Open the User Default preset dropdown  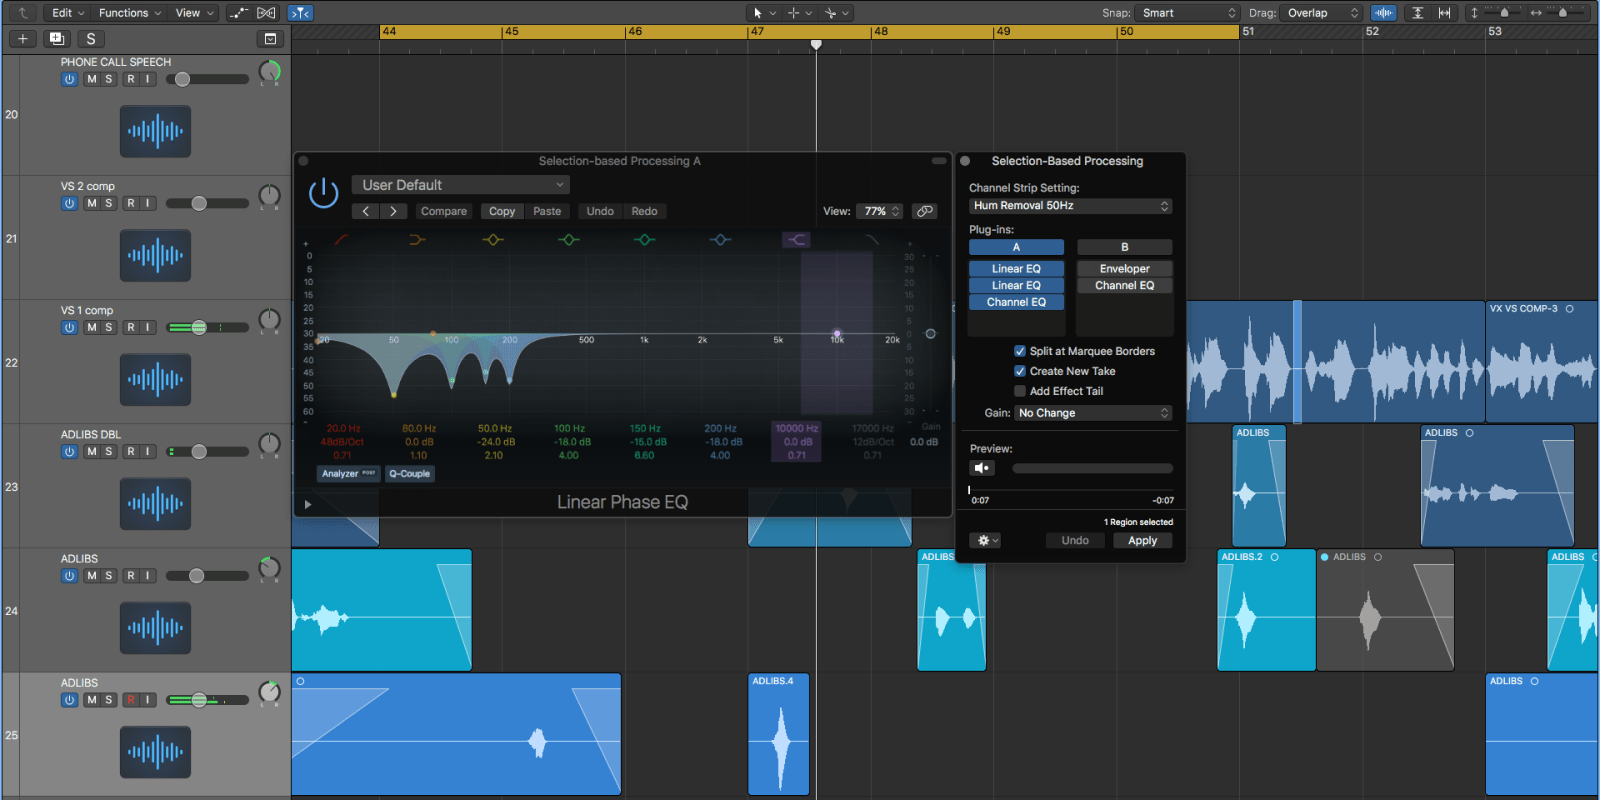click(461, 185)
